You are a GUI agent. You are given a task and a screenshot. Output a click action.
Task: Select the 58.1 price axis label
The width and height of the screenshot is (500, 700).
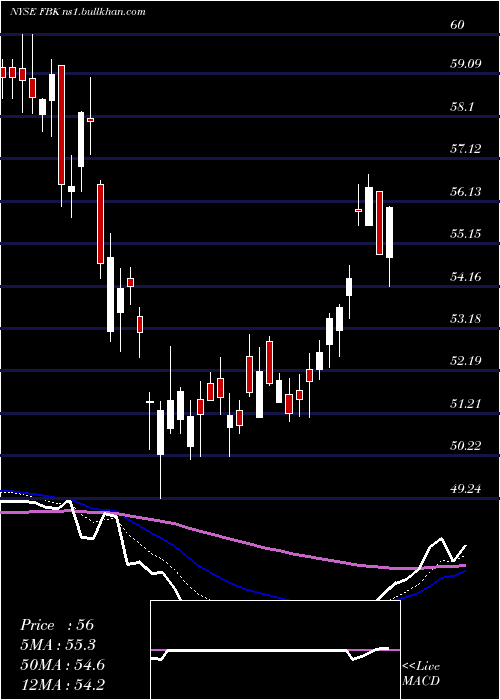point(462,107)
